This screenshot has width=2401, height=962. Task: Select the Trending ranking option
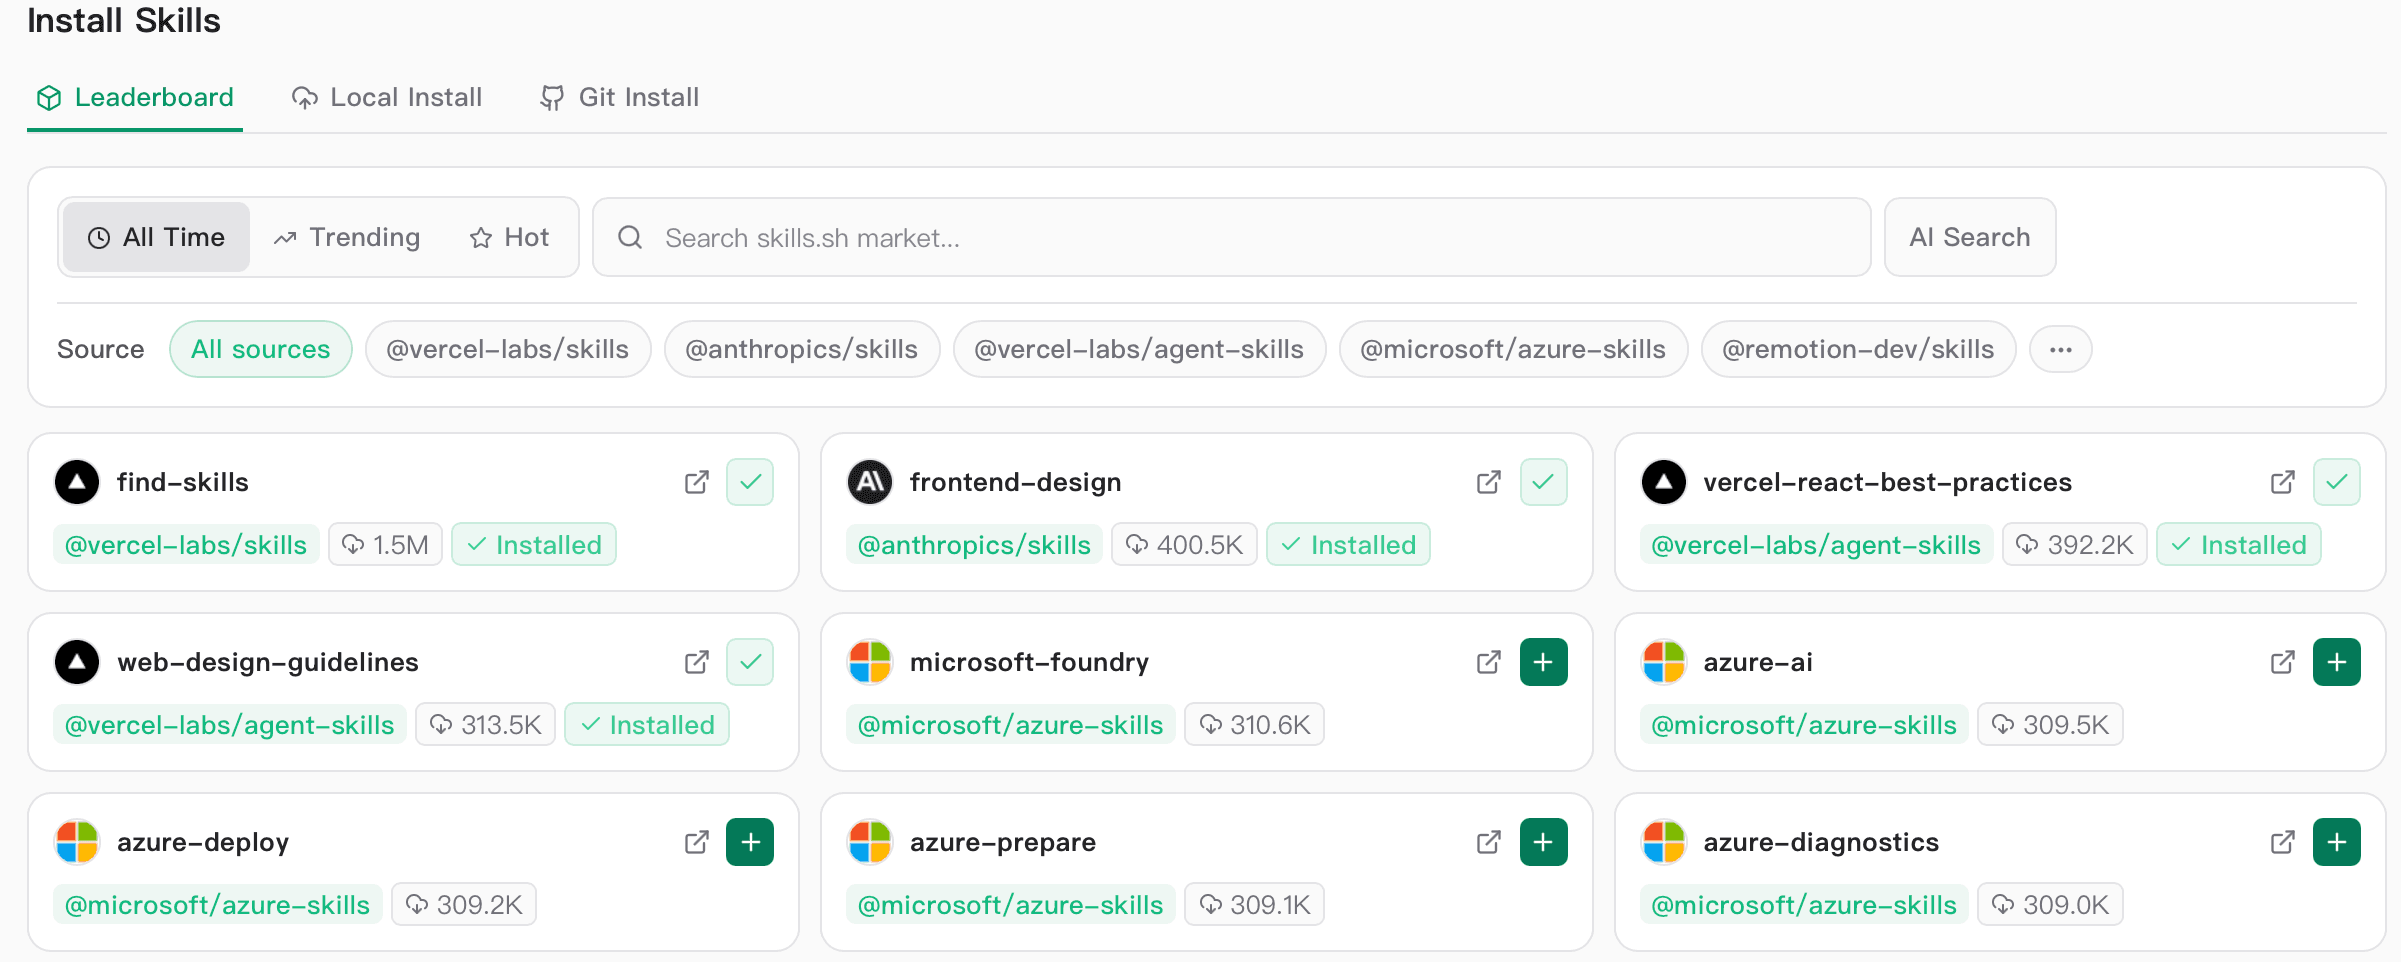click(x=347, y=237)
